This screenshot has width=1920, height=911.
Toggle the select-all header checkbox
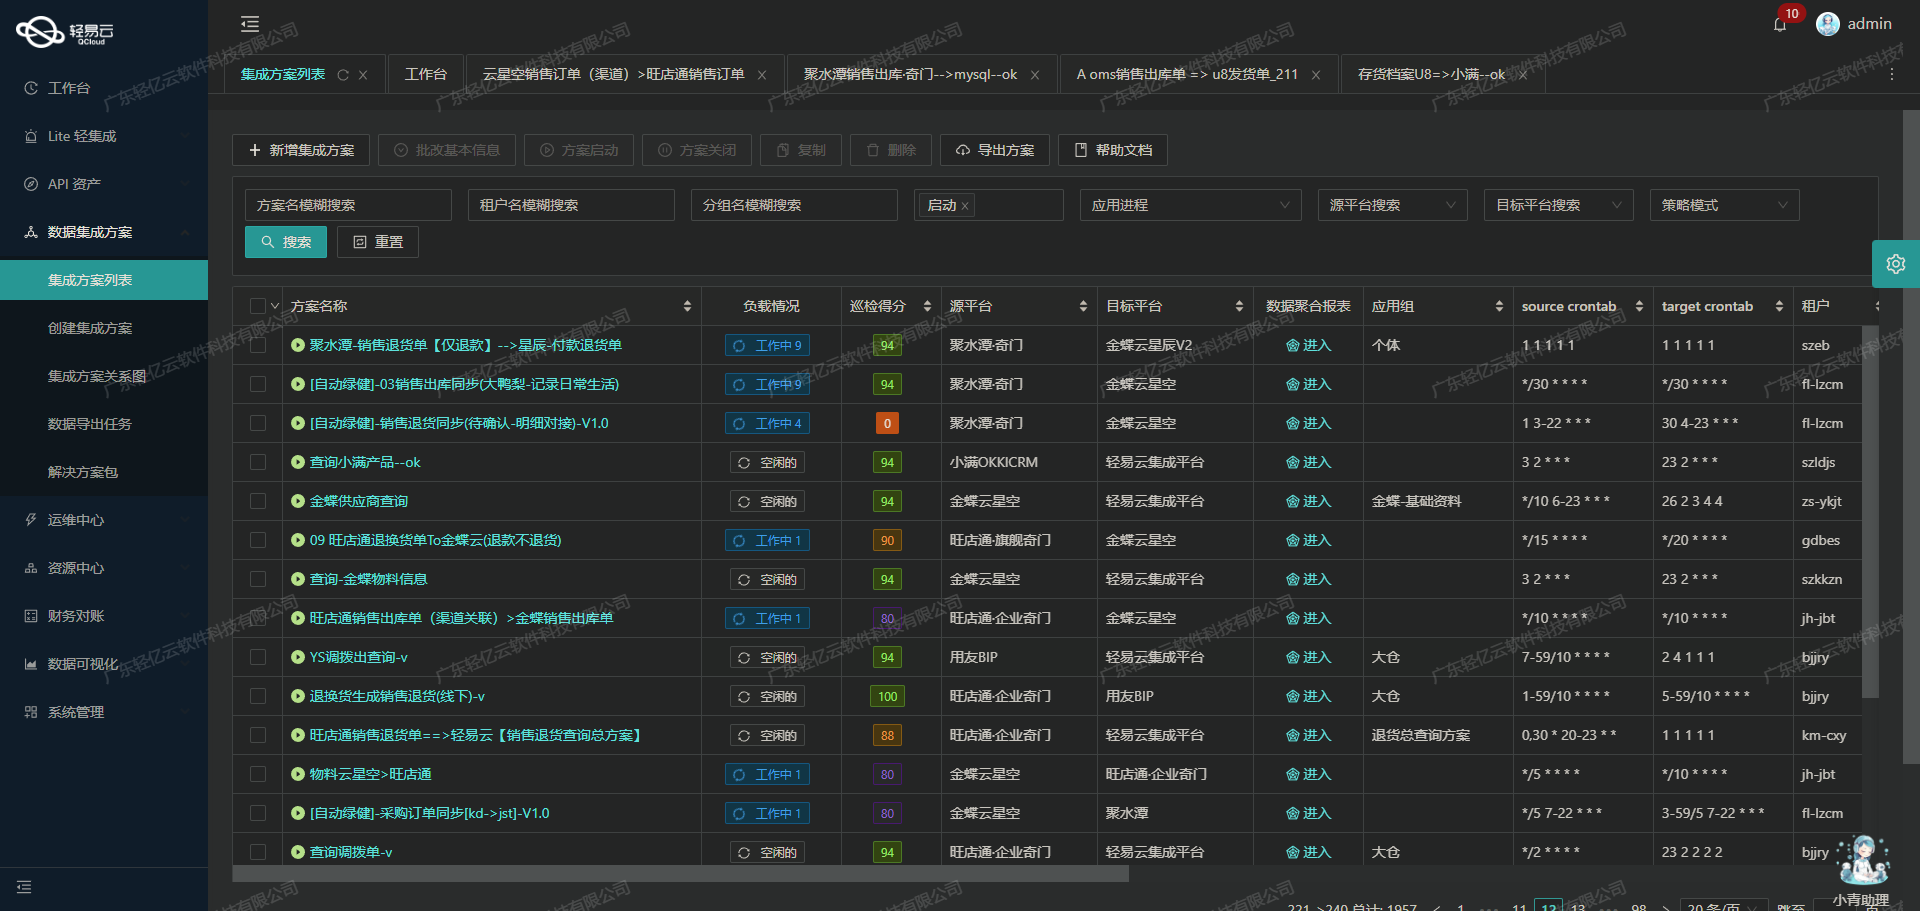click(258, 306)
